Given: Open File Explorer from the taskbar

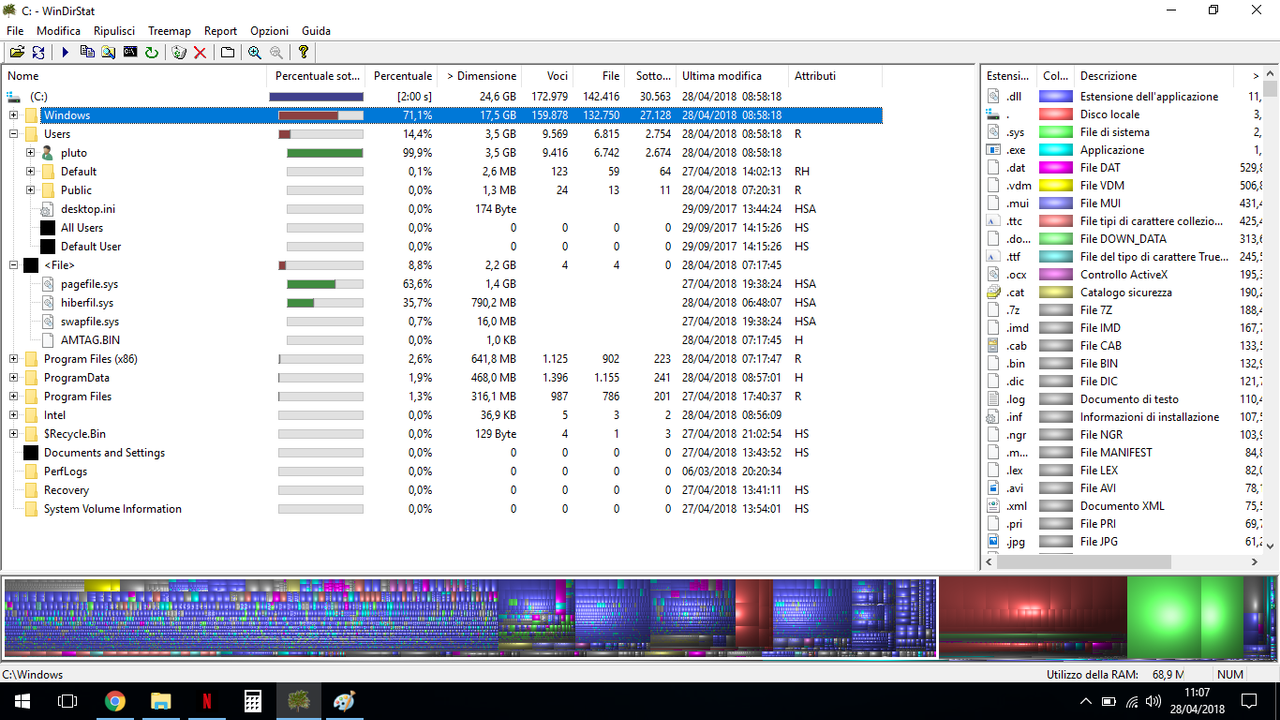Looking at the screenshot, I should point(161,700).
